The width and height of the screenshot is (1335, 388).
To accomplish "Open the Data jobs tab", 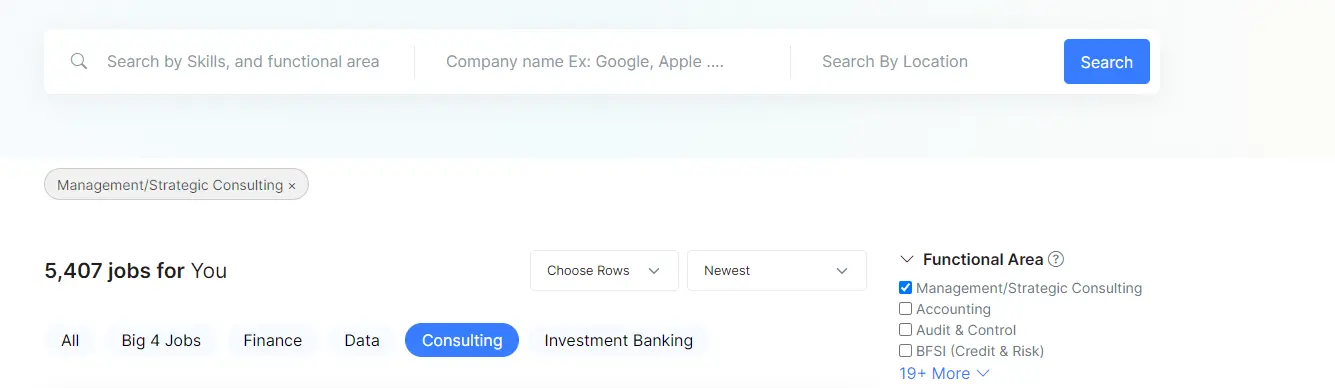I will click(362, 340).
